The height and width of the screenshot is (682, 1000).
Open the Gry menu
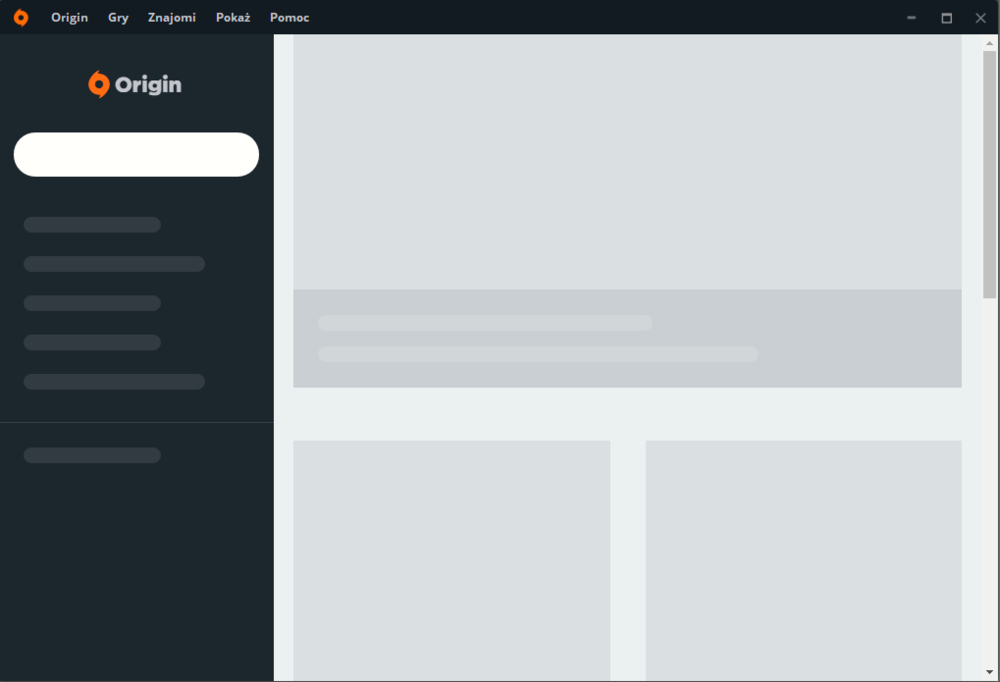[x=118, y=18]
